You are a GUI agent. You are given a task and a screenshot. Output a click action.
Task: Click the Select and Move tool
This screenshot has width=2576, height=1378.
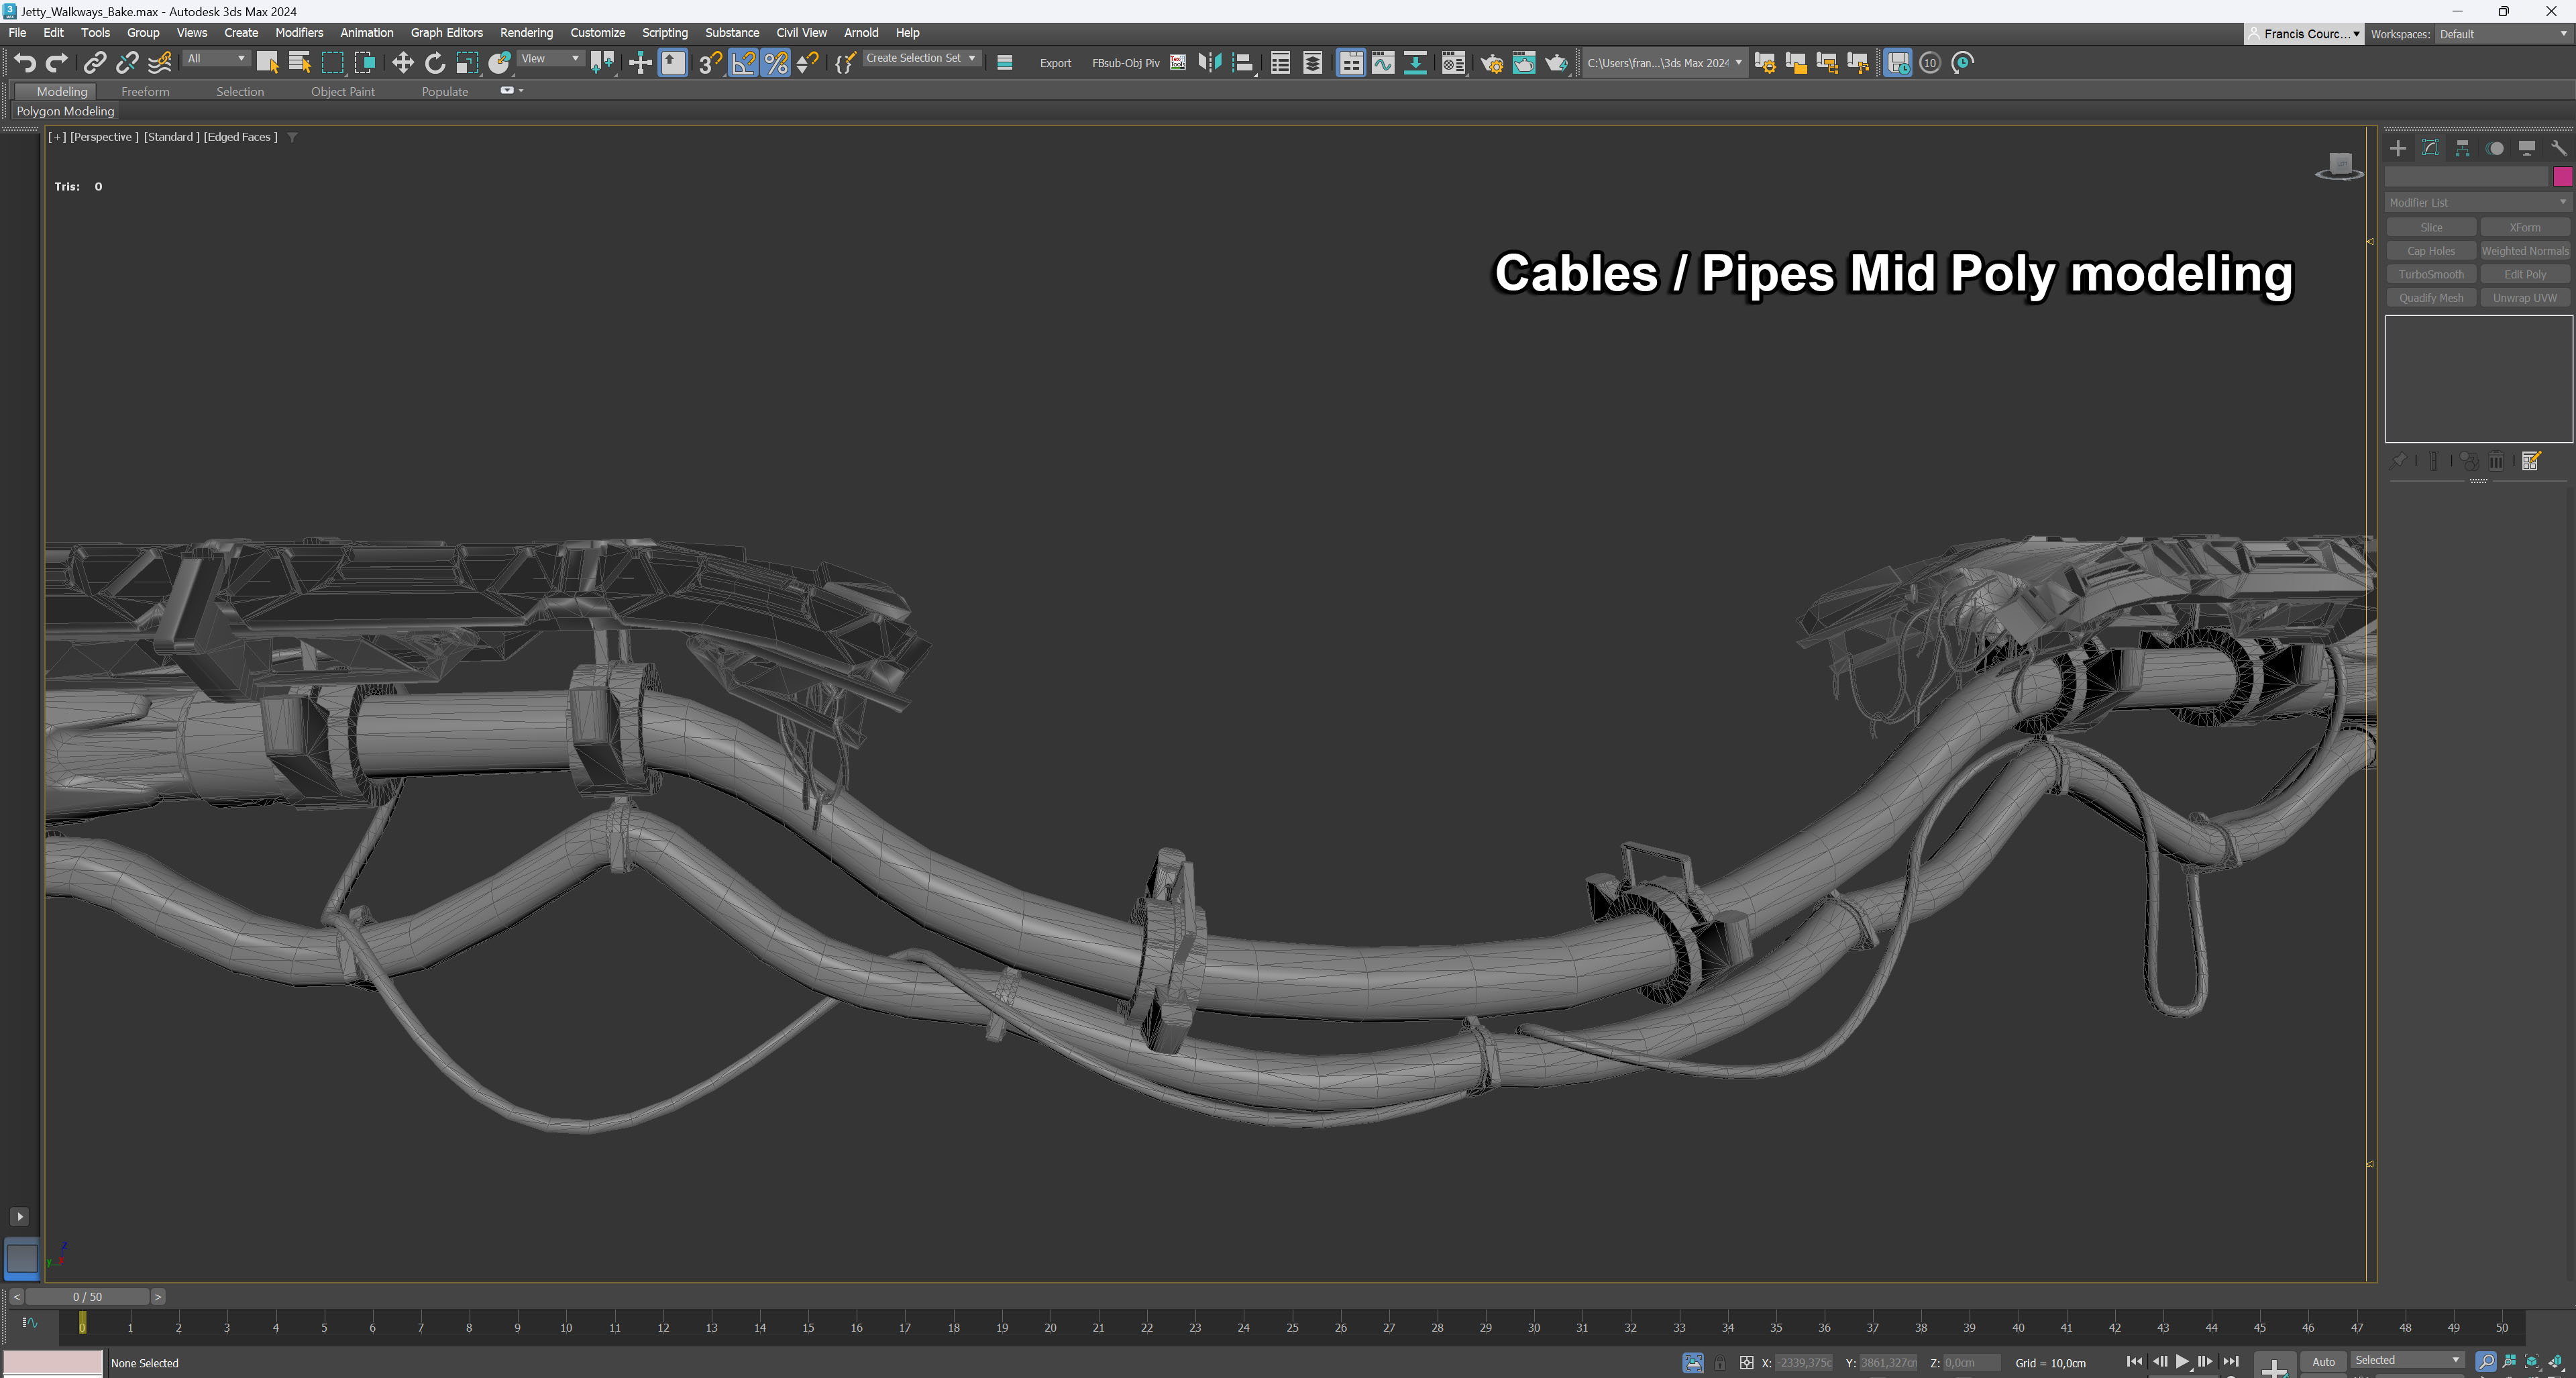click(402, 63)
